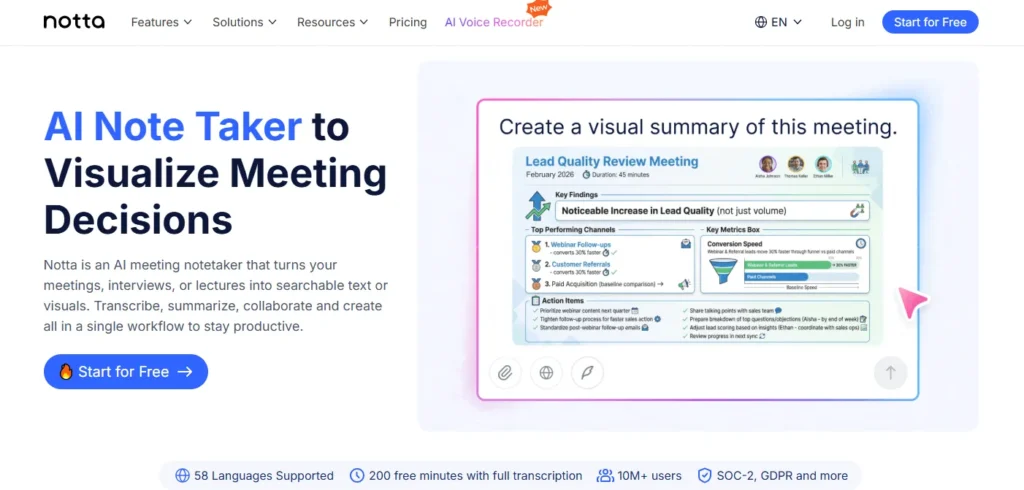Click the arrow on hero Start button
The image size is (1024, 490).
[185, 372]
